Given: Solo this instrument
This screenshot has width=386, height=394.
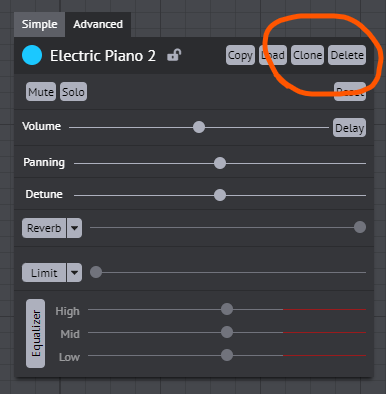Looking at the screenshot, I should pos(73,92).
